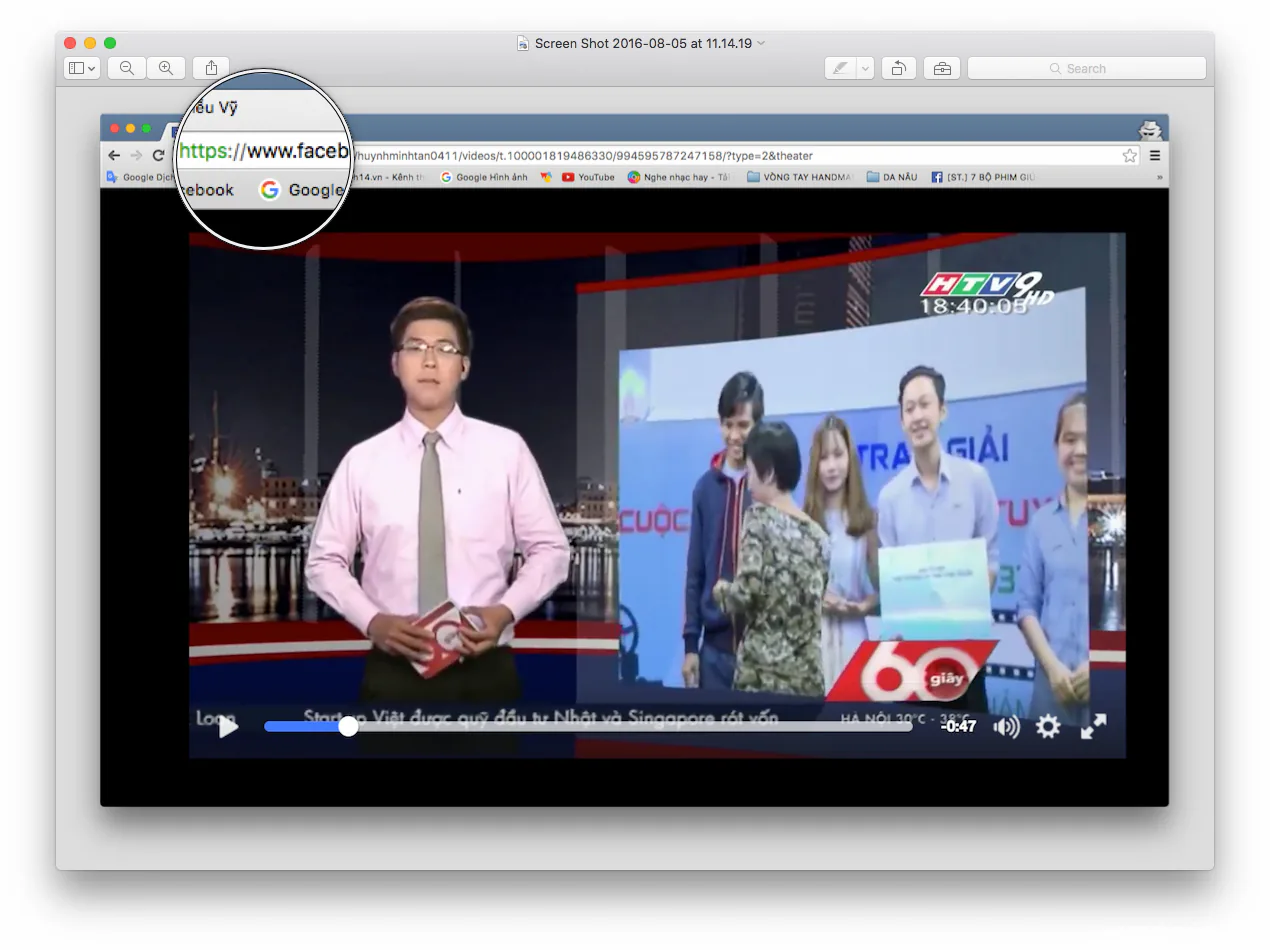
Task: Open Chrome's hamburger menu in the screenshot
Action: (1155, 155)
